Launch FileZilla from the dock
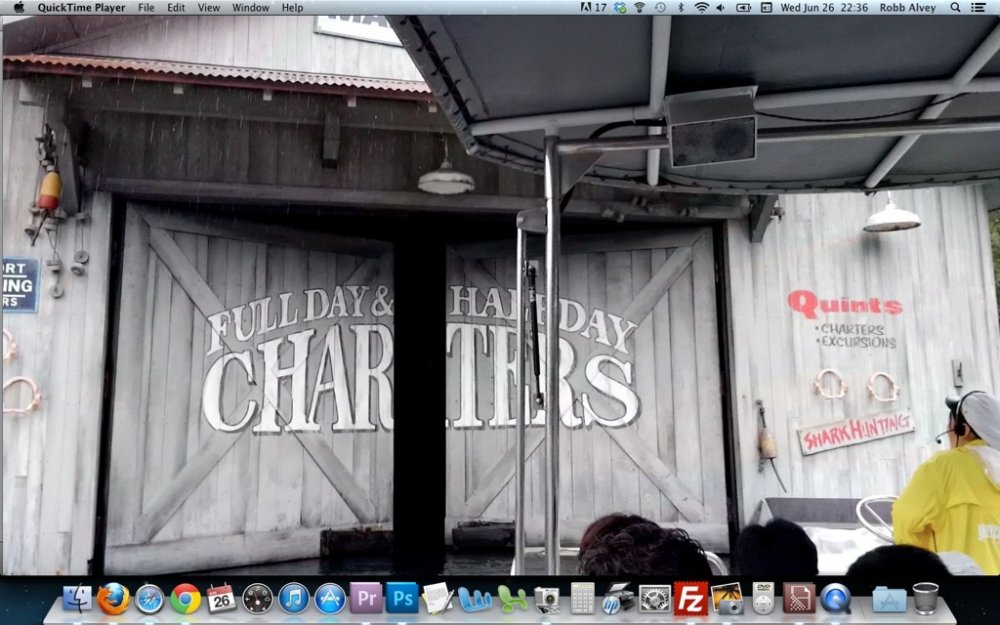The height and width of the screenshot is (625, 1000). click(x=690, y=598)
